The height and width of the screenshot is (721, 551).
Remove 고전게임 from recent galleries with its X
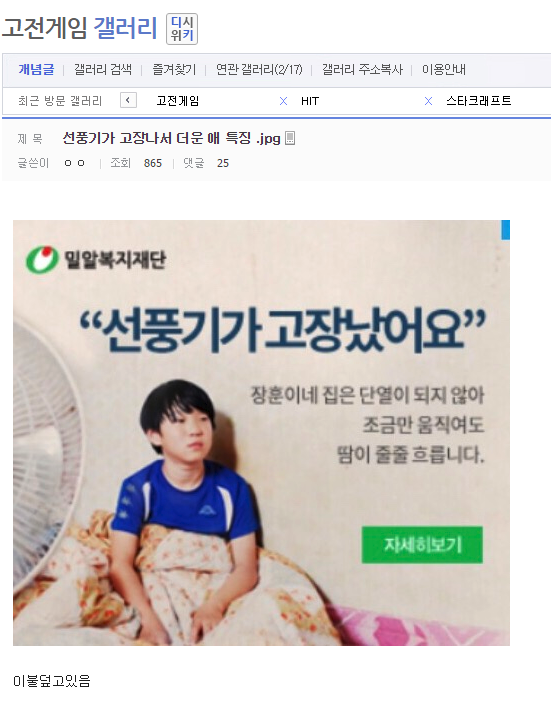283,101
